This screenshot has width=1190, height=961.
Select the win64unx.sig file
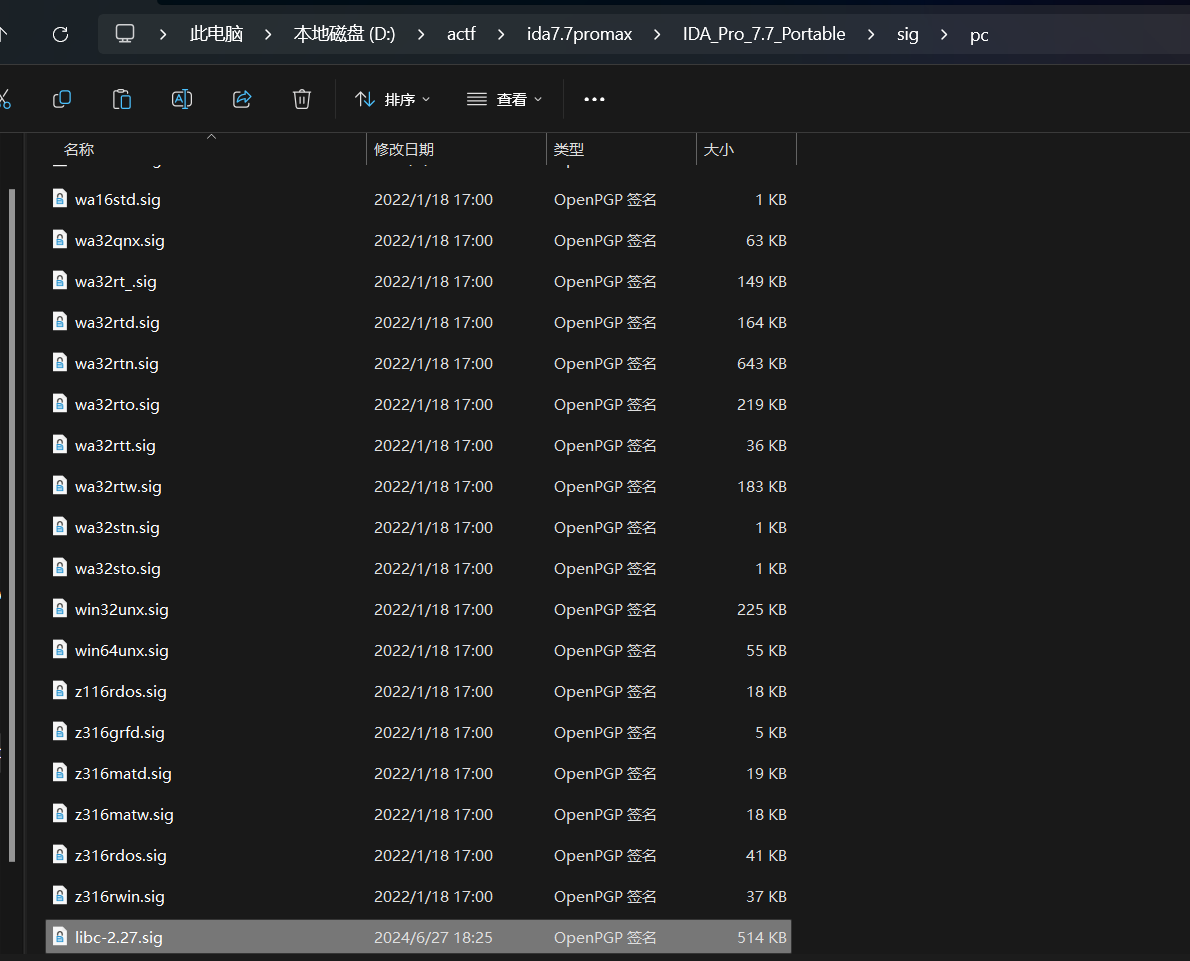tap(121, 650)
